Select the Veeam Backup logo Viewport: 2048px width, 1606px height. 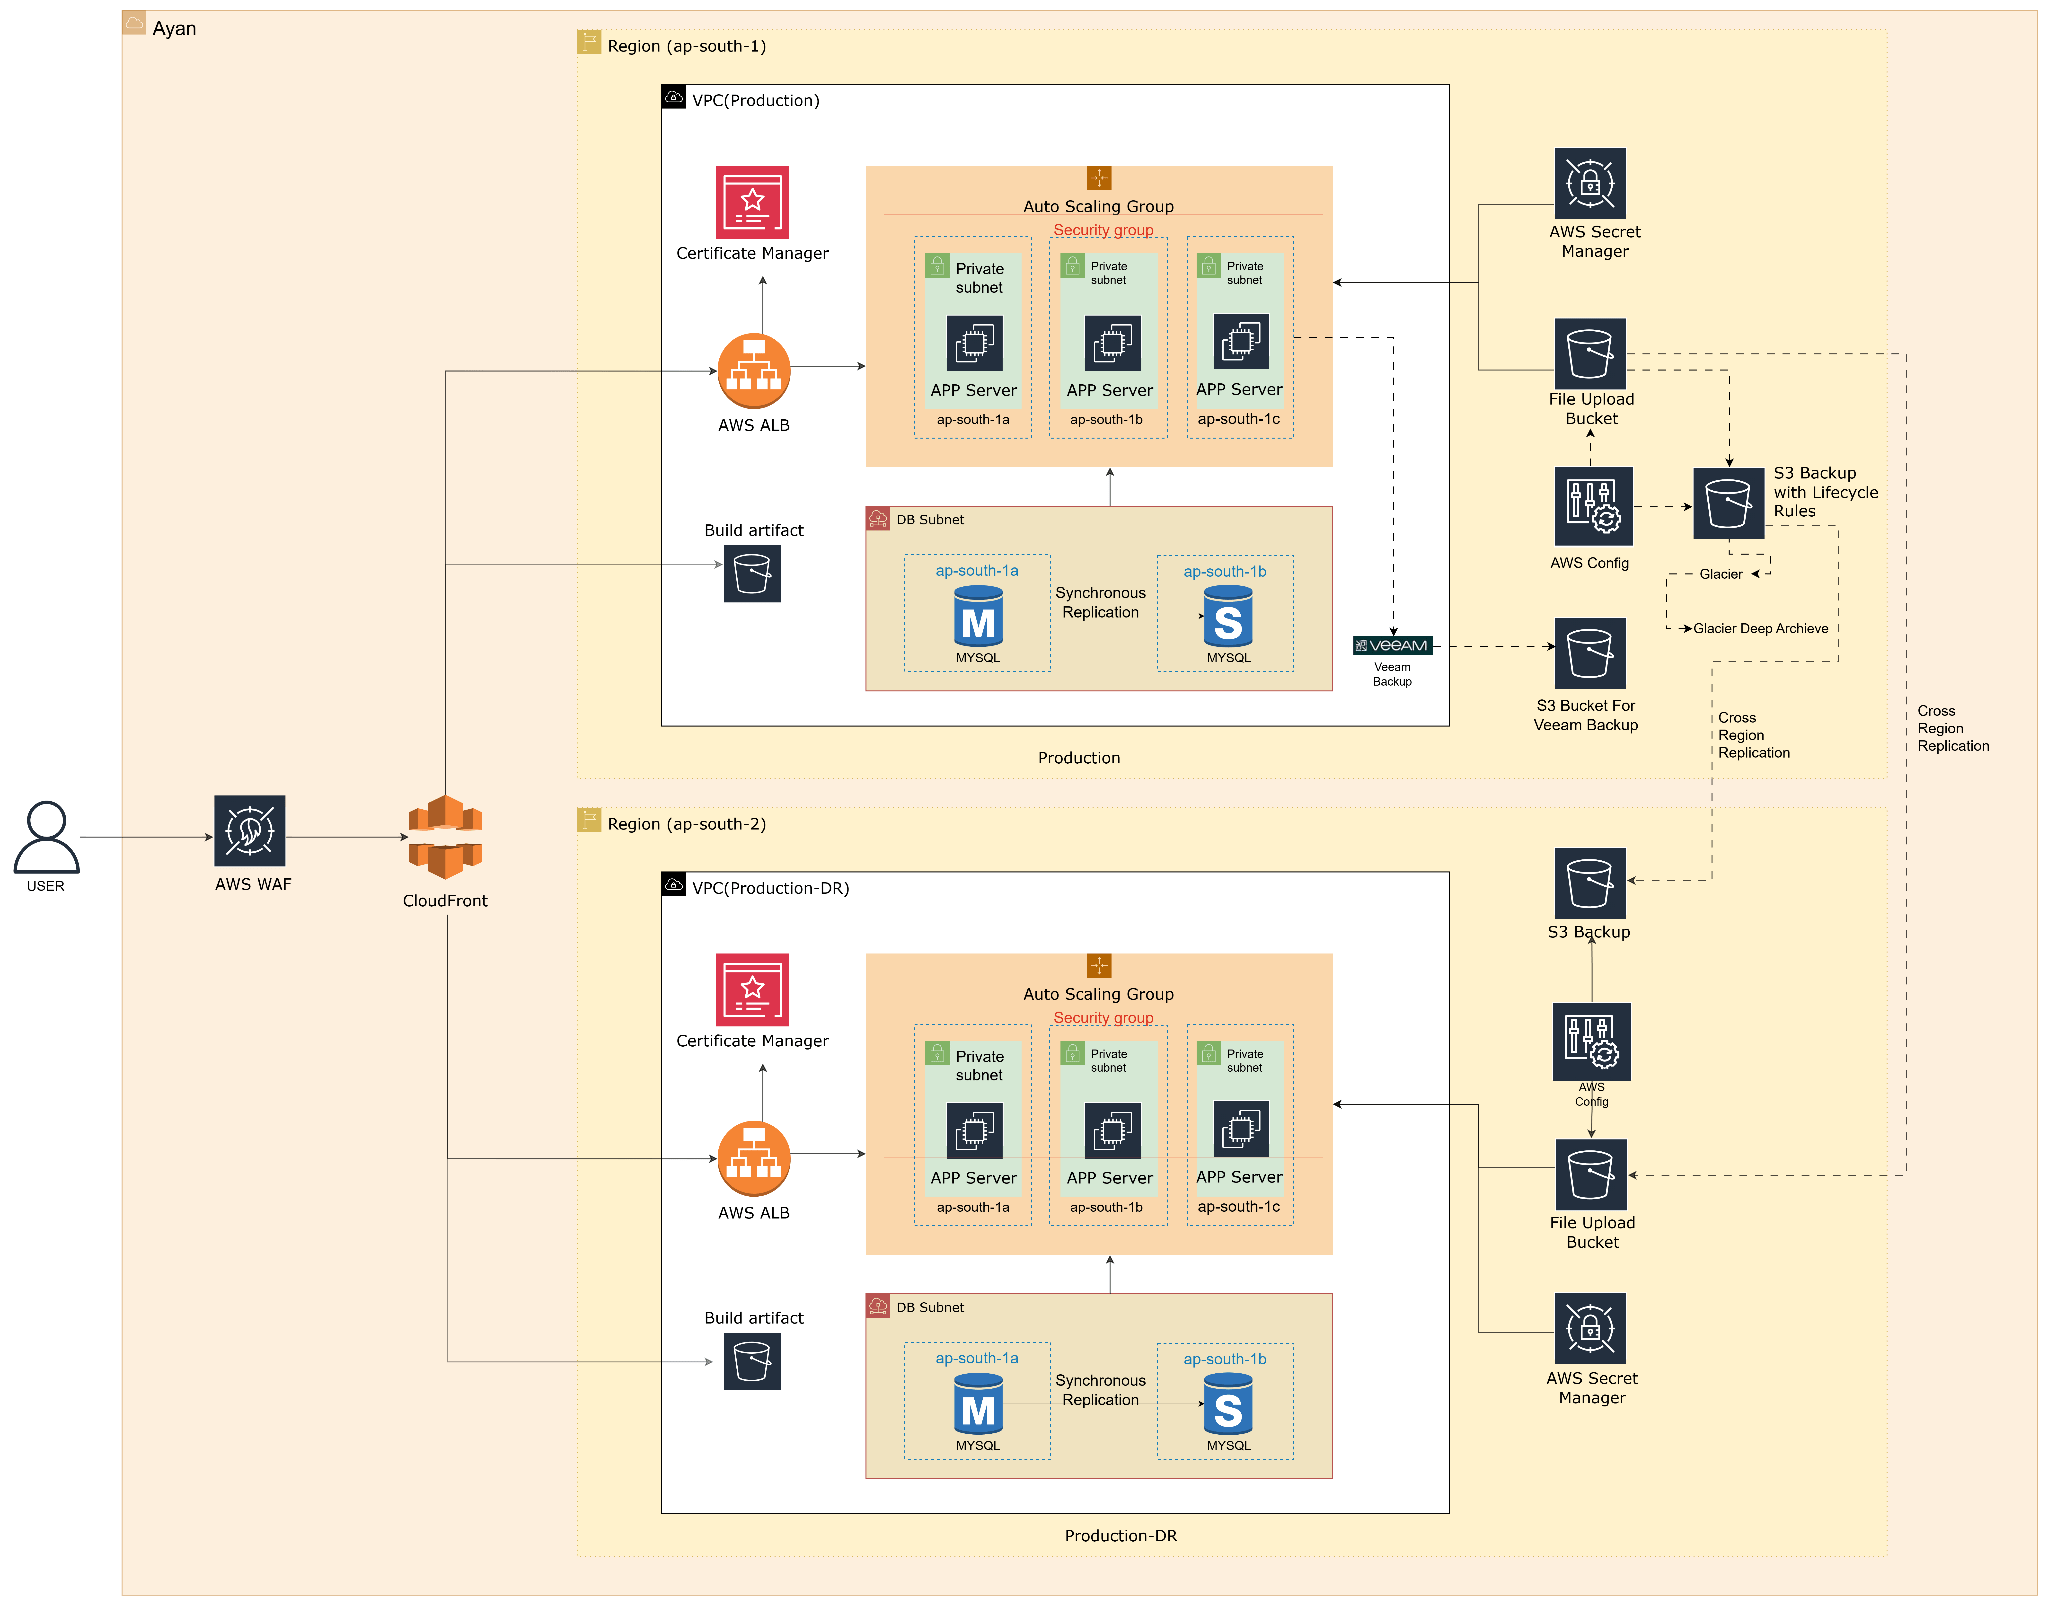pos(1393,646)
